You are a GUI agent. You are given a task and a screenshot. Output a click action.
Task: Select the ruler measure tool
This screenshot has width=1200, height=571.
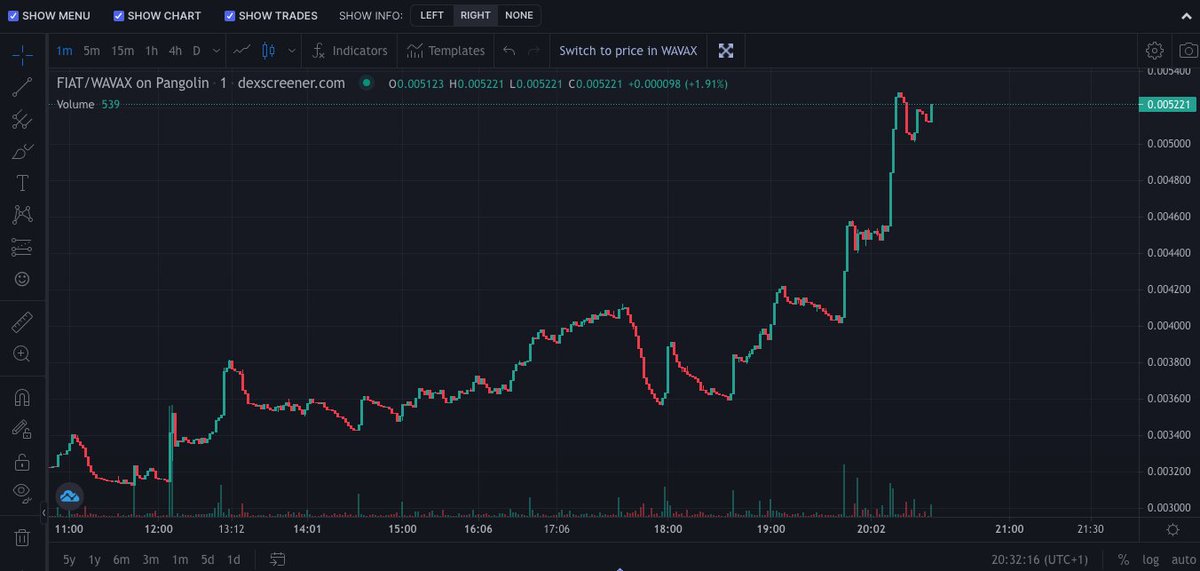(22, 322)
